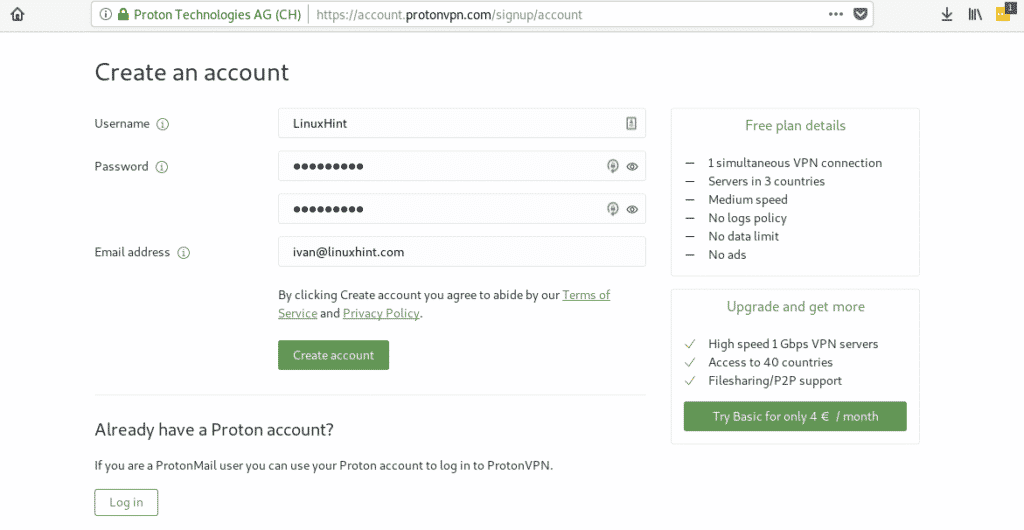Open the Privacy Policy link
Screen dimensions: 1024x530
[x=381, y=313]
